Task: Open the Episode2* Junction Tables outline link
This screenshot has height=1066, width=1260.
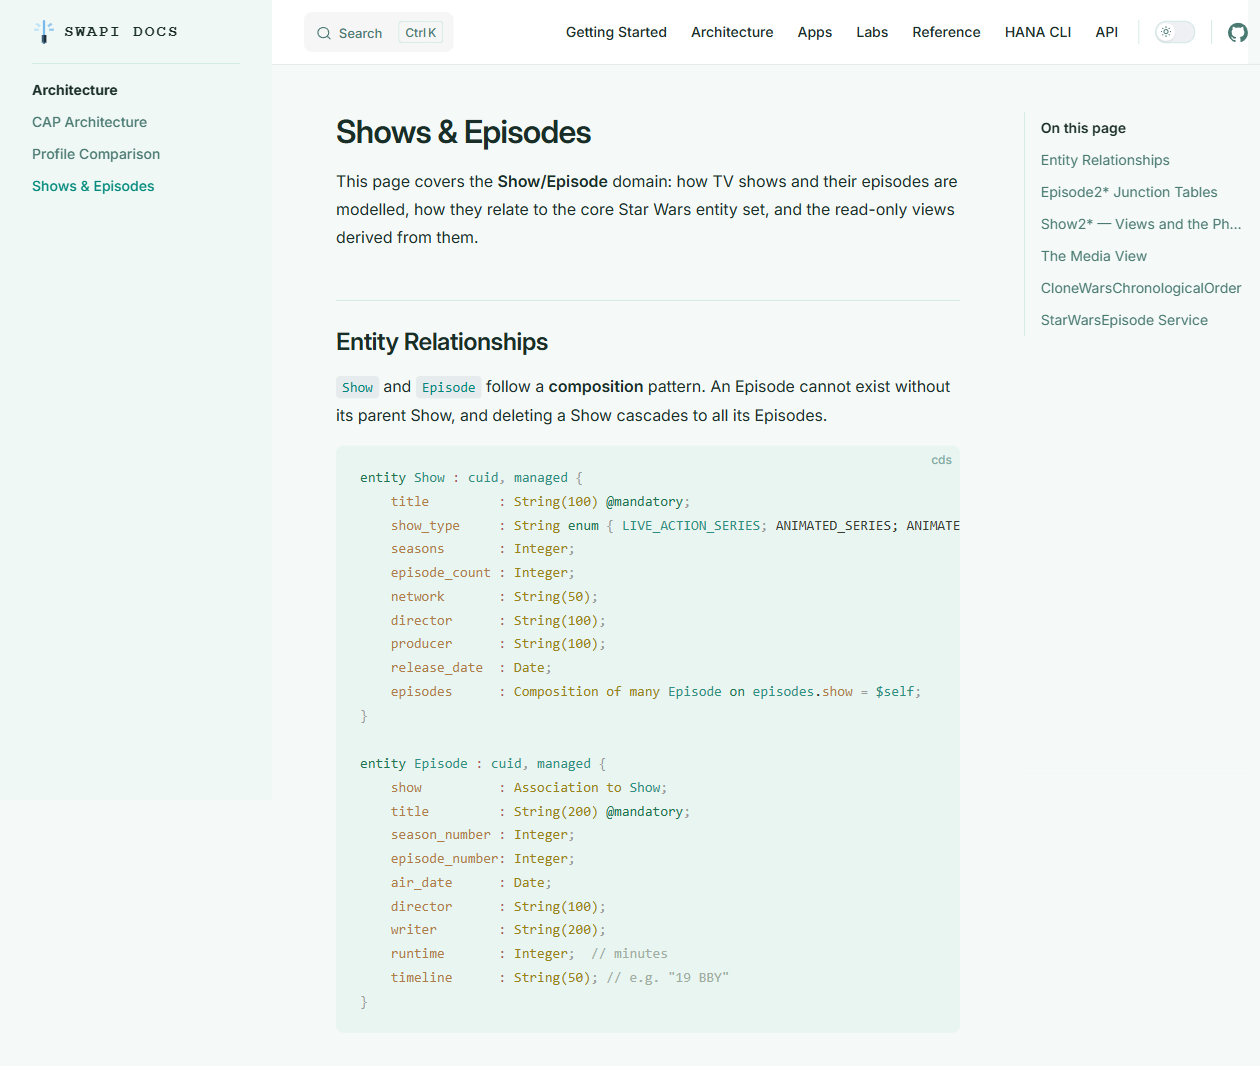Action: 1129,192
